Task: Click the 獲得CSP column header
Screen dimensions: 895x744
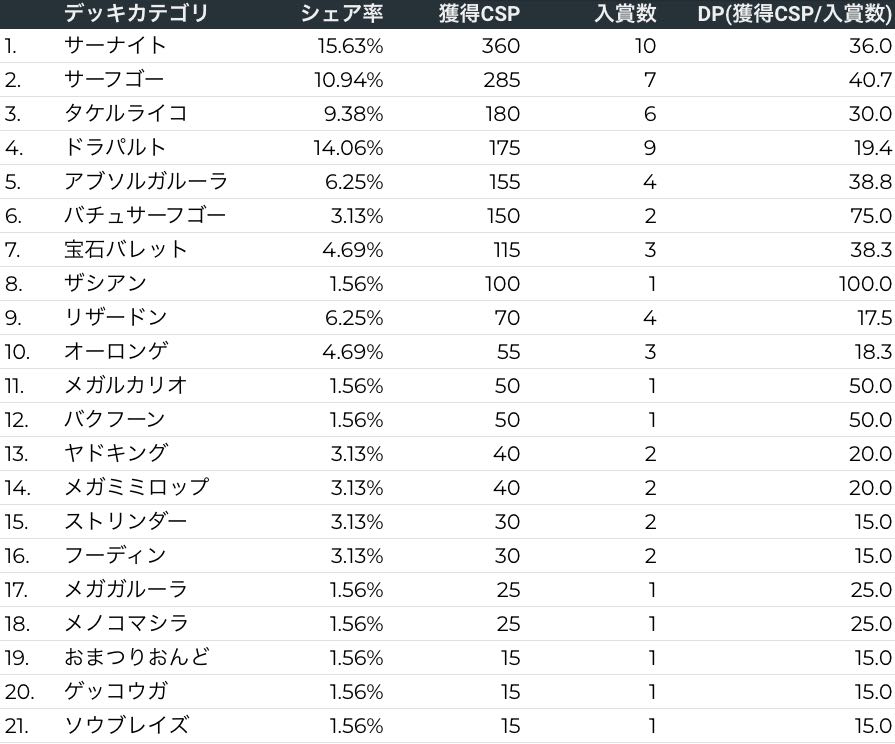Action: [479, 13]
